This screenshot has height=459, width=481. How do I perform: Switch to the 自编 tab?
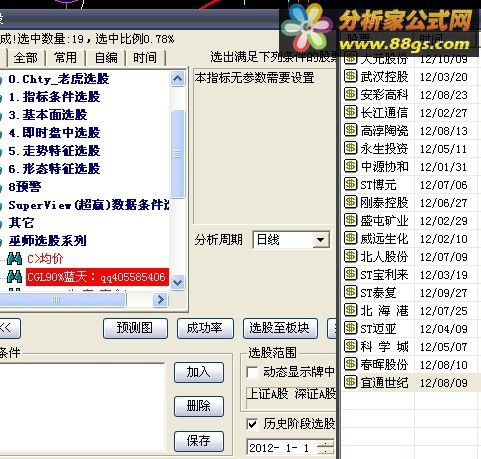106,58
